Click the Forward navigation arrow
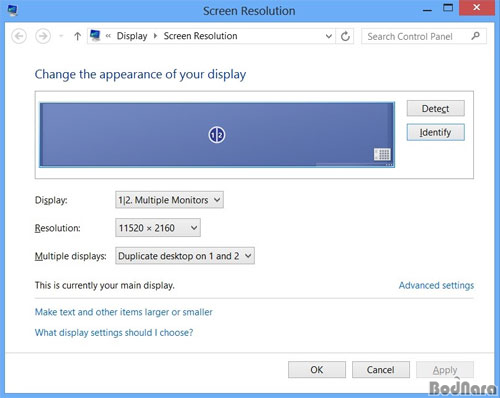The height and width of the screenshot is (398, 500). coord(43,36)
